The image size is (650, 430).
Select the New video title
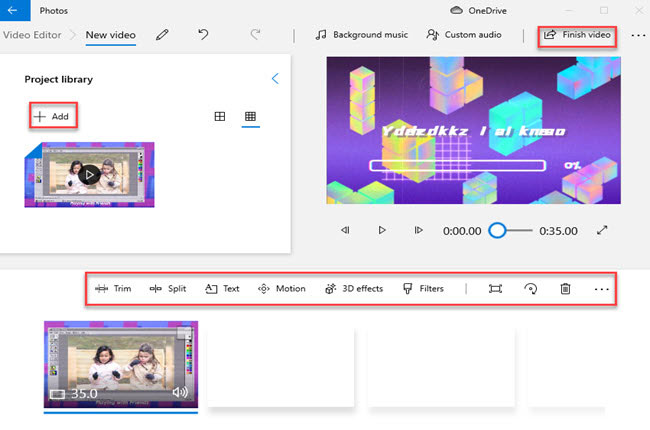point(111,35)
